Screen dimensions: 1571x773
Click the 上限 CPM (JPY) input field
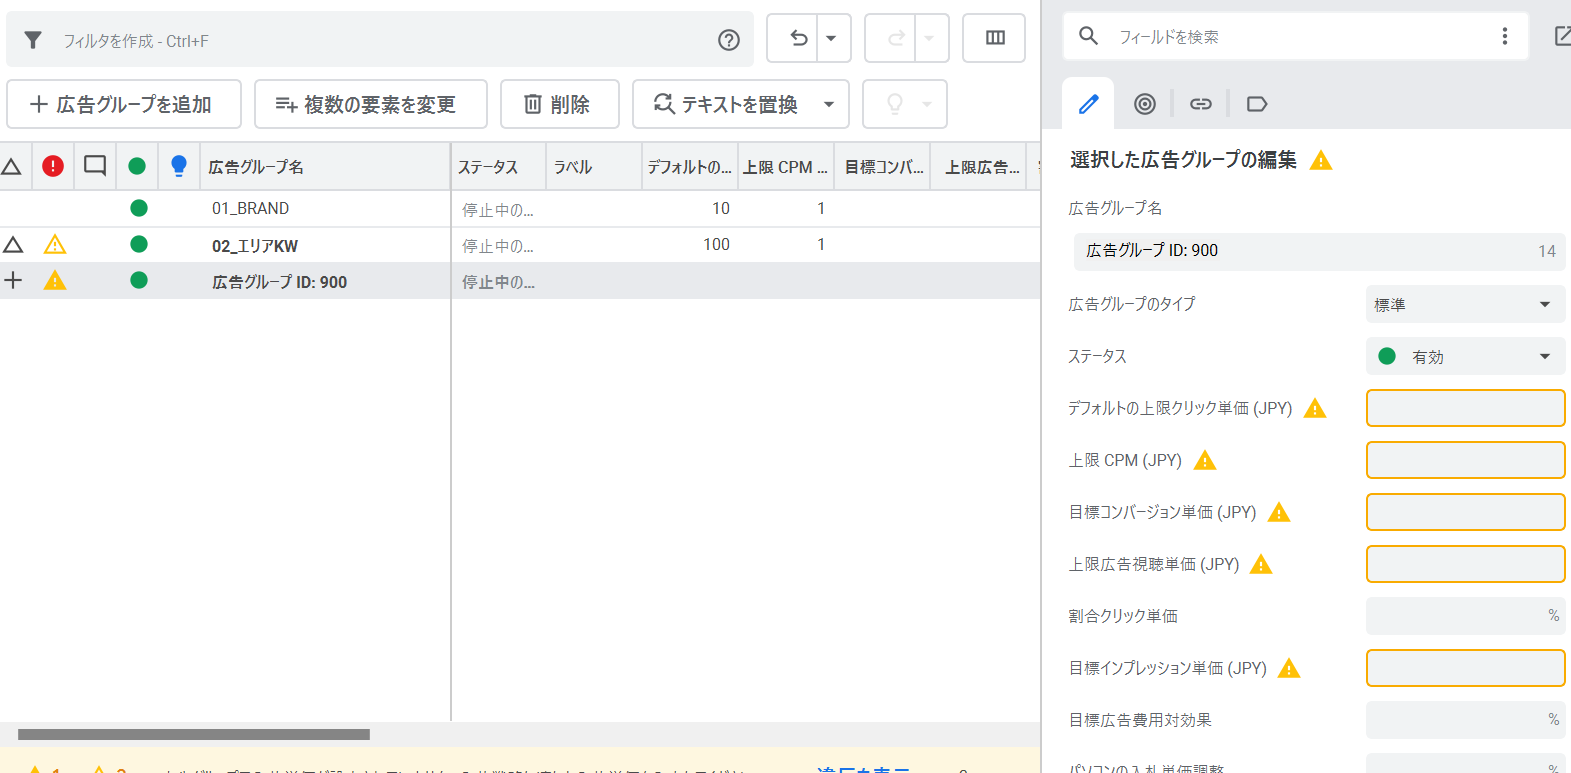tap(1465, 460)
